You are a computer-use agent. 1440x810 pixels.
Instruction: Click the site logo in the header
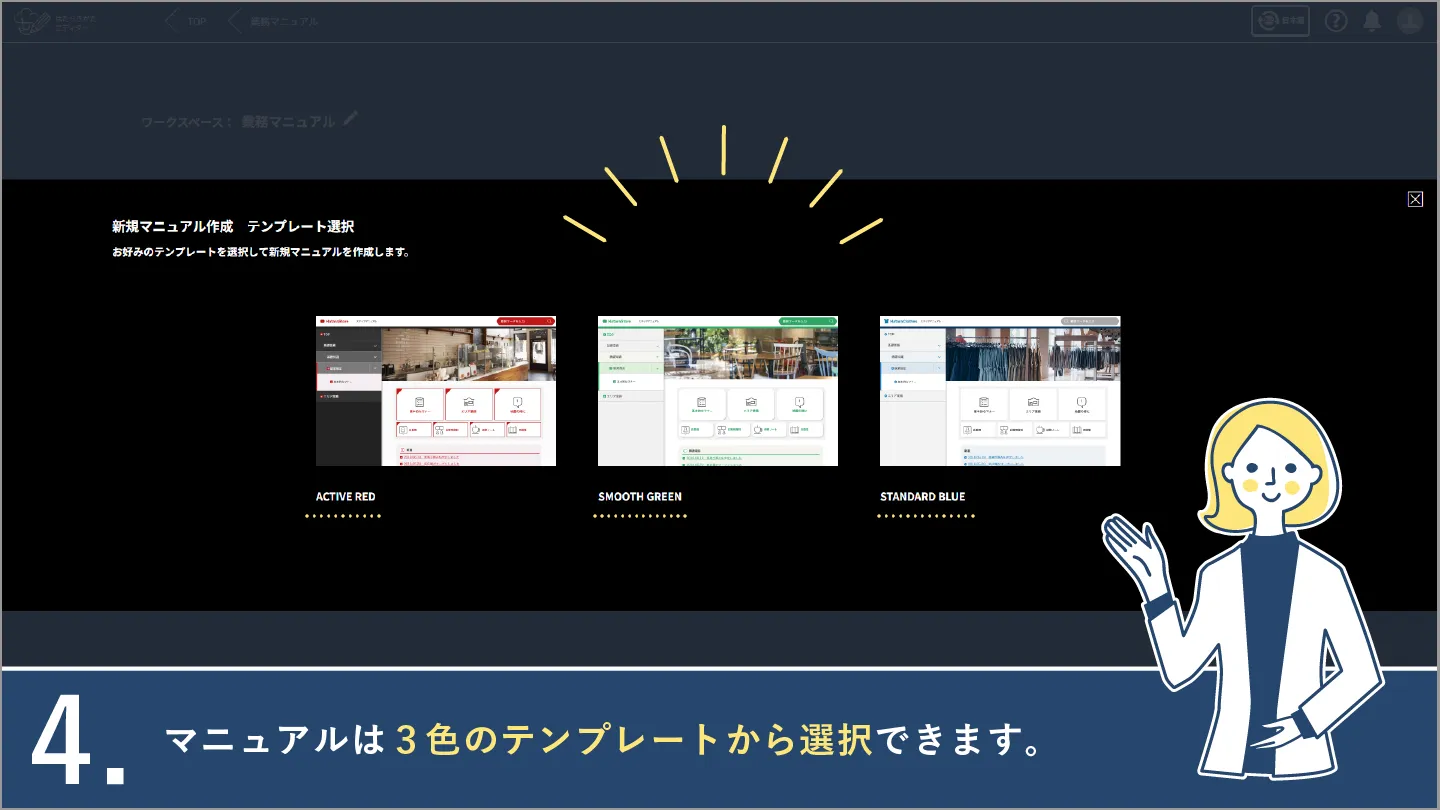tap(52, 21)
